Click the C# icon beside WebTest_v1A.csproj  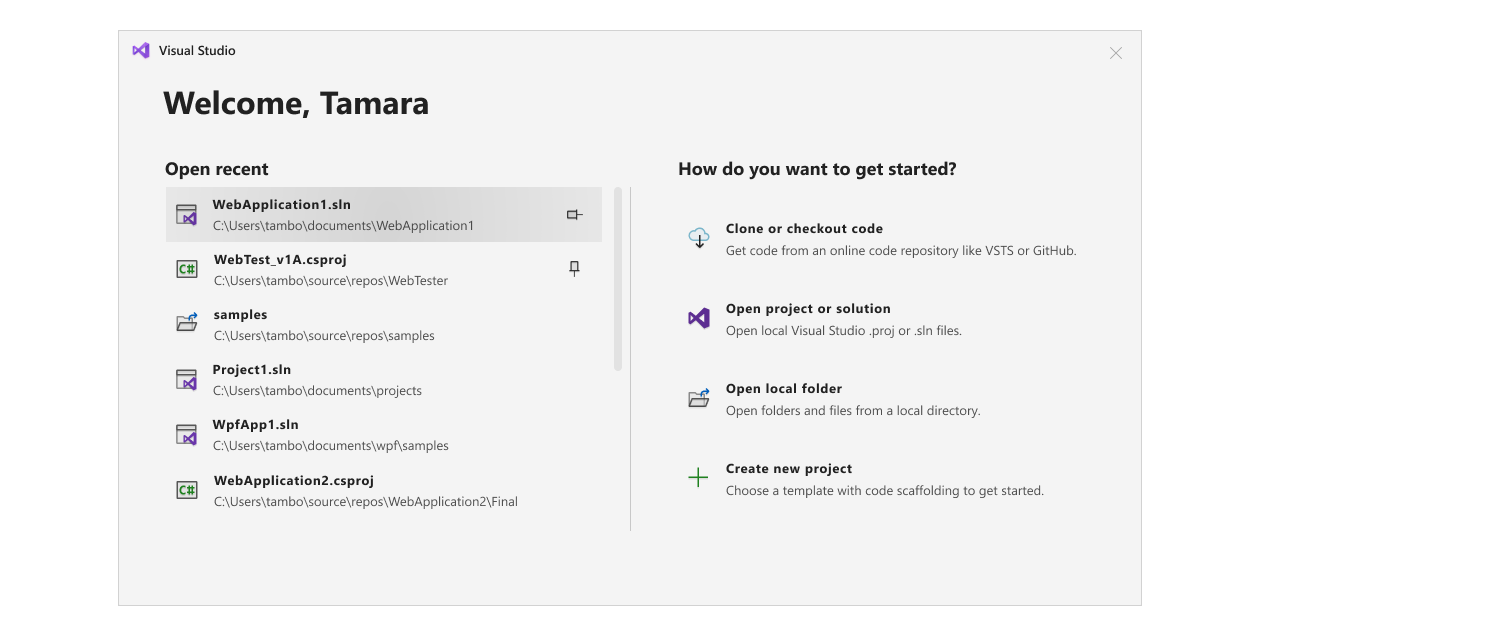(x=186, y=269)
